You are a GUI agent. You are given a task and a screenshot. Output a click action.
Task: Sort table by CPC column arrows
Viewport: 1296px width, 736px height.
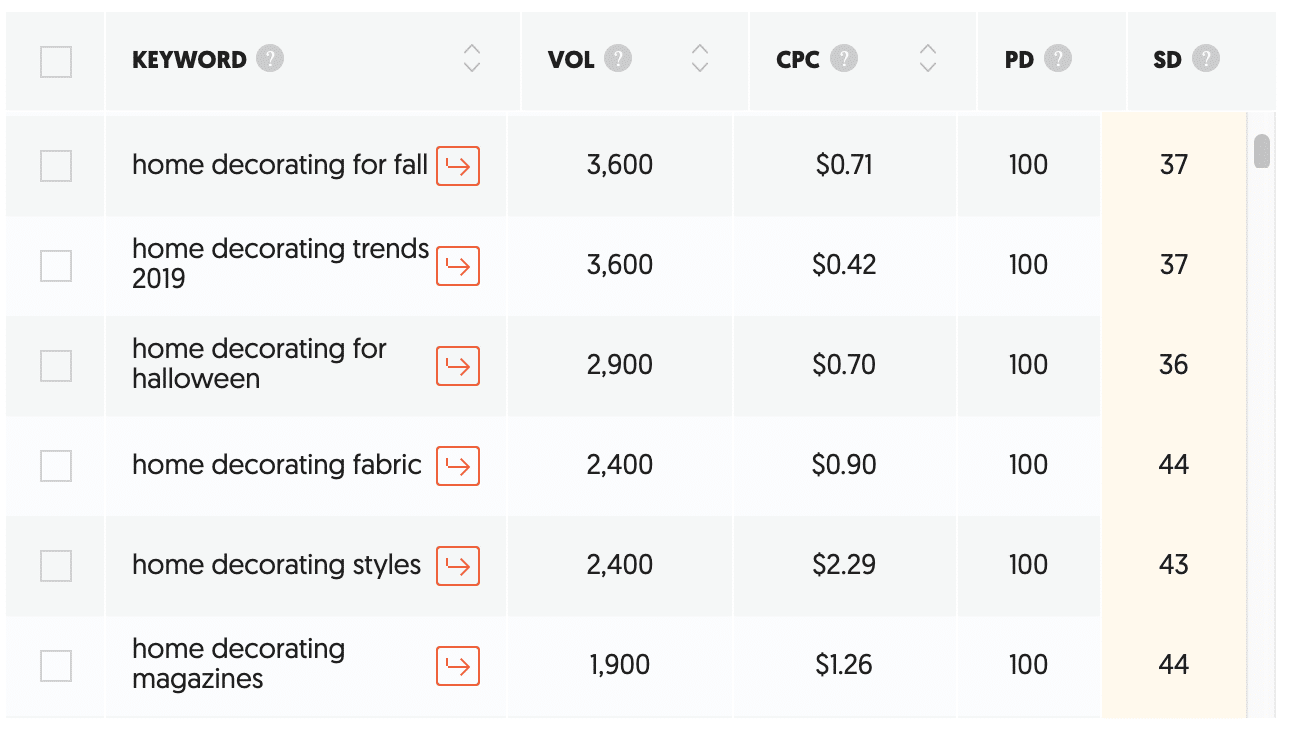coord(928,59)
